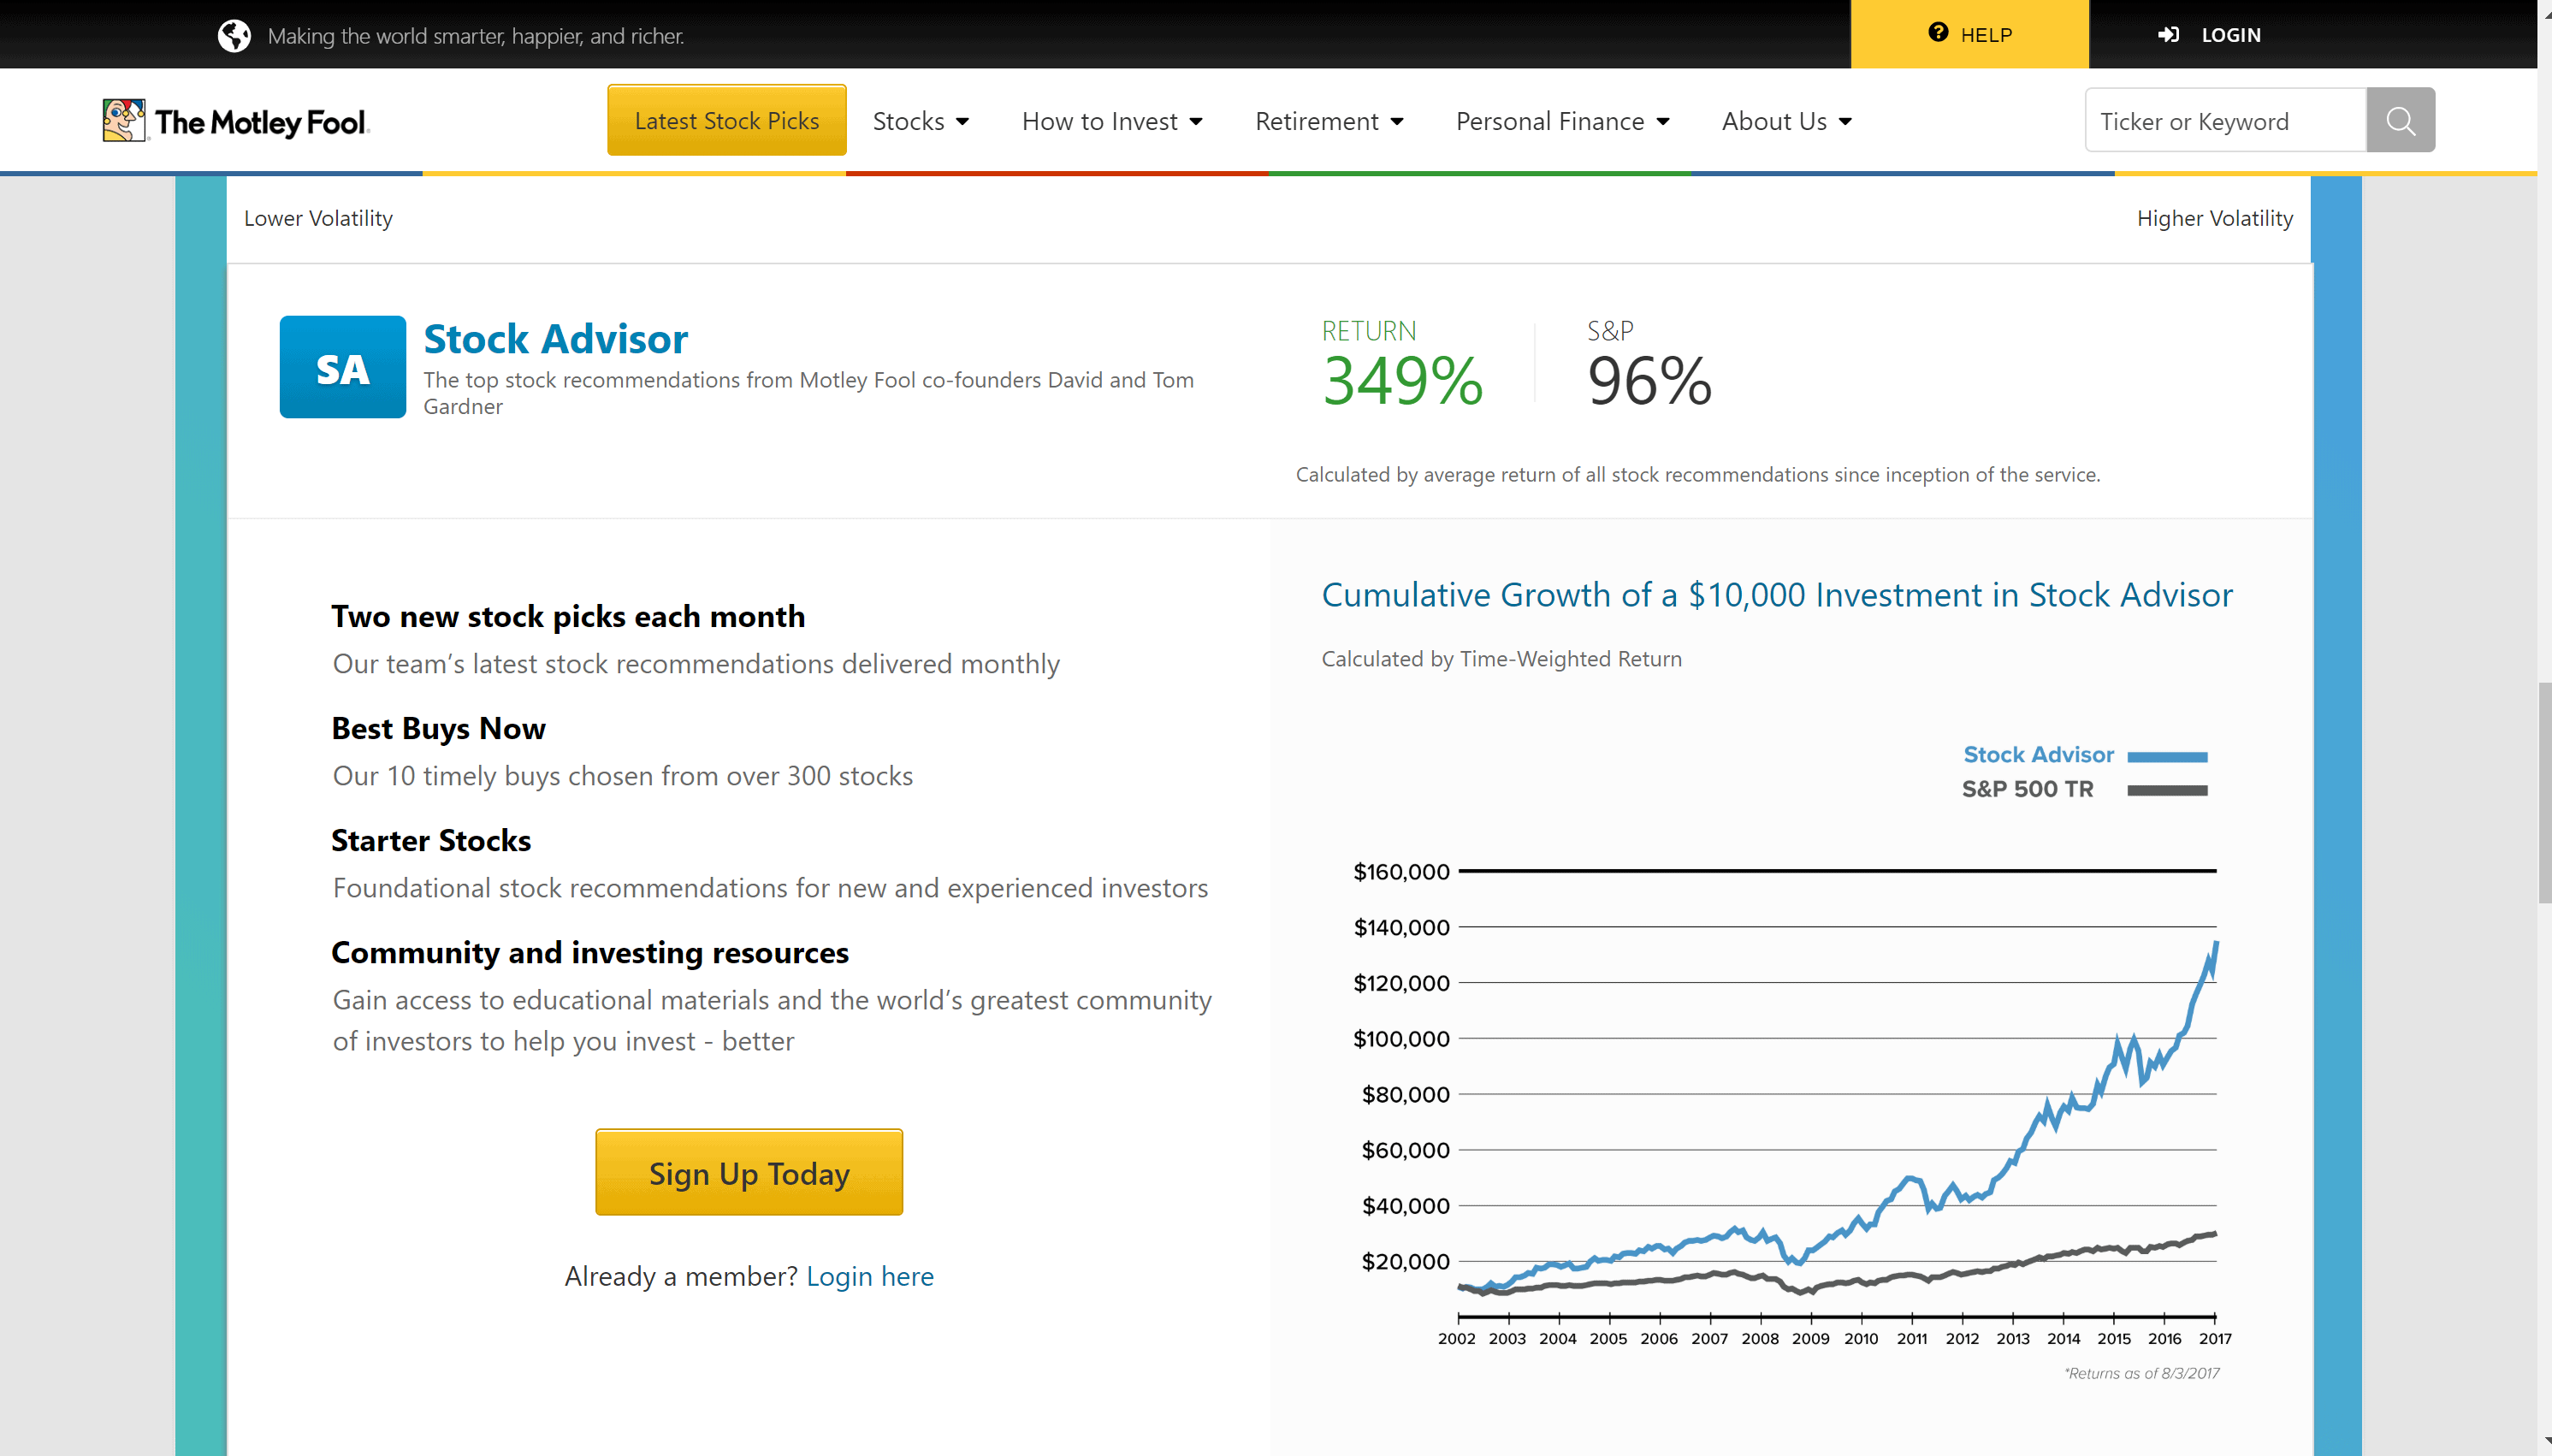Expand the How to Invest menu
The width and height of the screenshot is (2552, 1456).
point(1111,121)
